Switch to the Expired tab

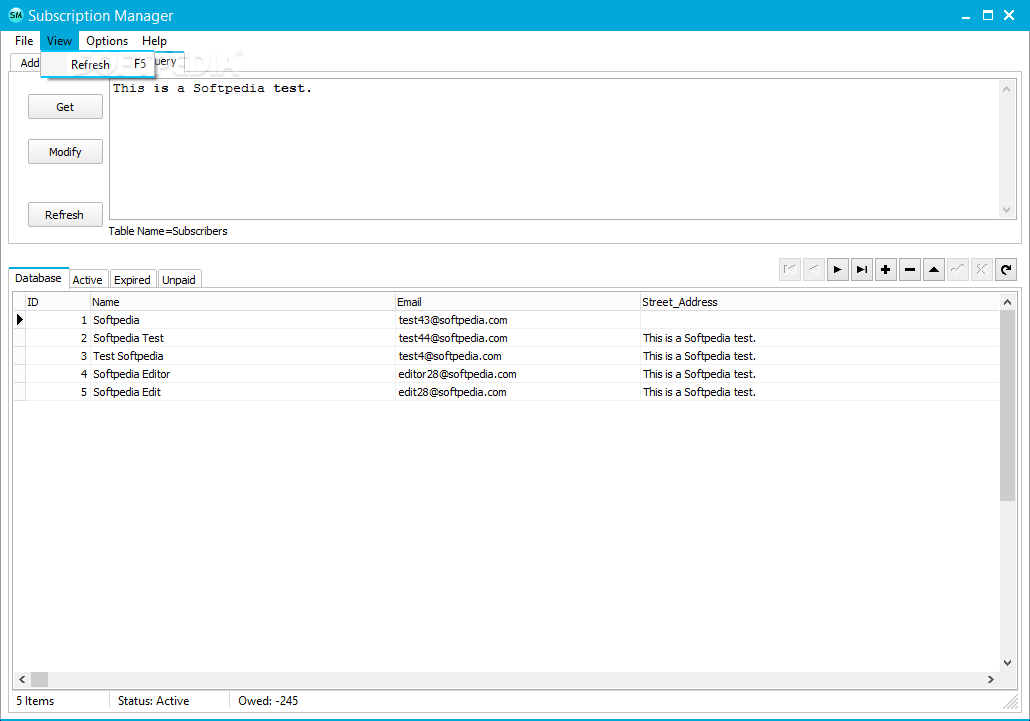pyautogui.click(x=132, y=280)
